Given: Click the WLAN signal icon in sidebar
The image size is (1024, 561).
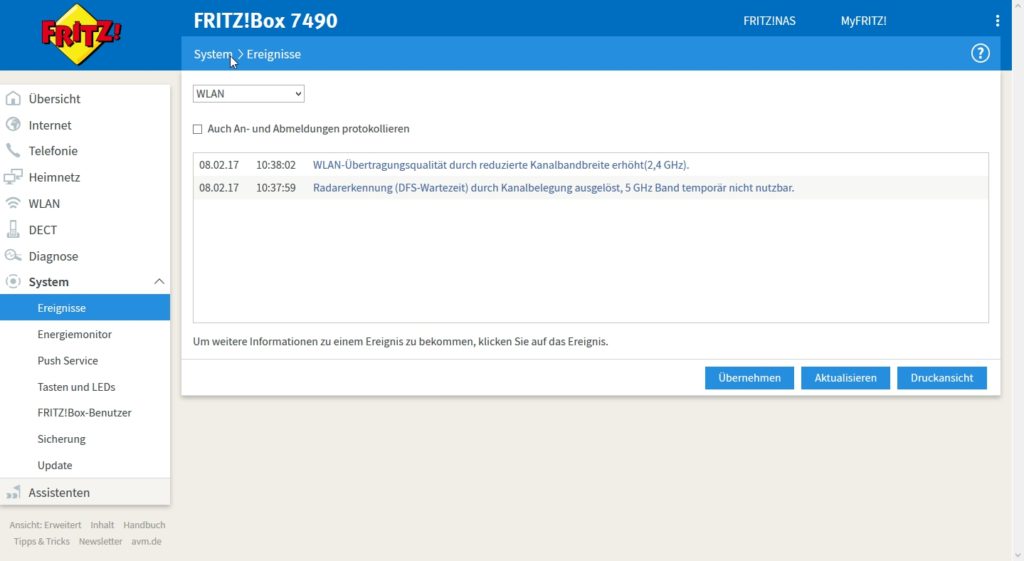Looking at the screenshot, I should [13, 203].
